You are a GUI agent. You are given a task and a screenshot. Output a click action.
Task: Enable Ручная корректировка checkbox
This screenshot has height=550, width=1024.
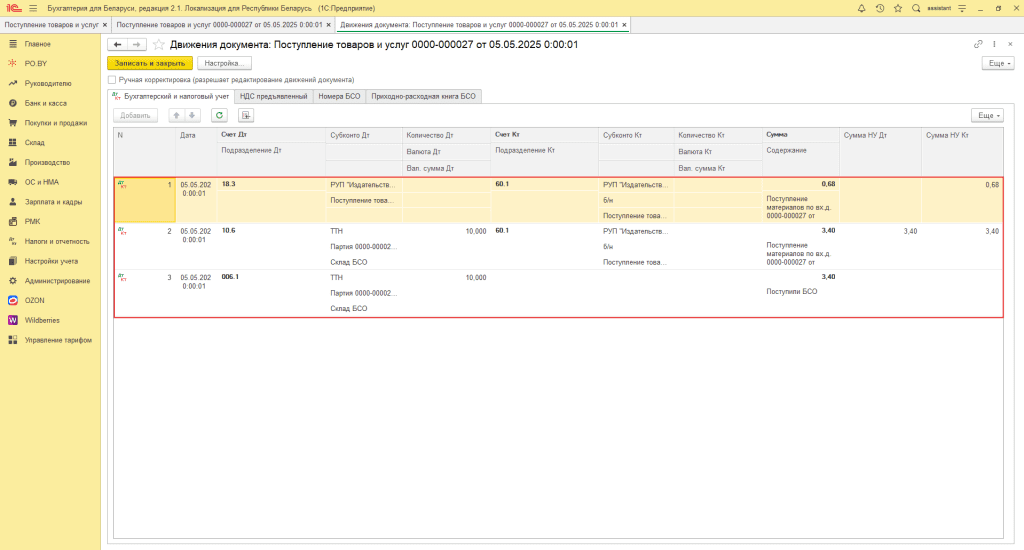pos(112,80)
